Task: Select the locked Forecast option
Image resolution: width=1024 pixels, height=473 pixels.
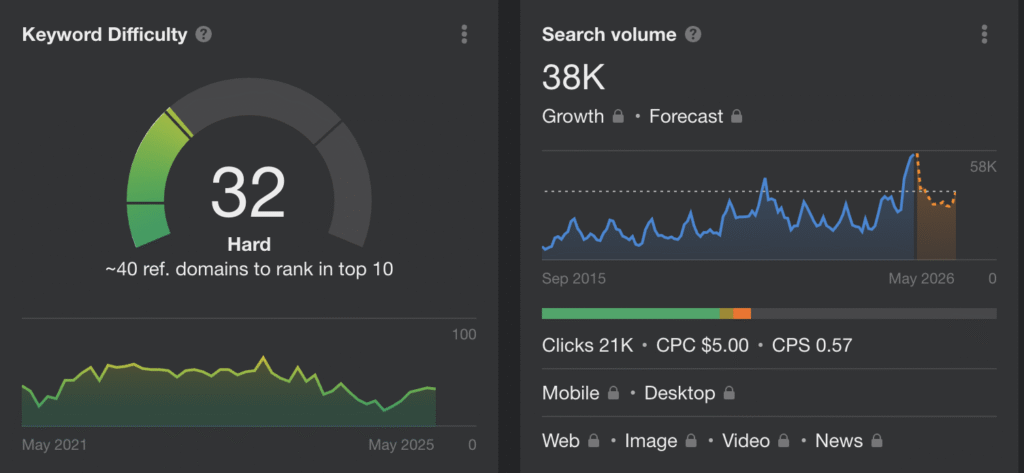Action: click(x=686, y=116)
